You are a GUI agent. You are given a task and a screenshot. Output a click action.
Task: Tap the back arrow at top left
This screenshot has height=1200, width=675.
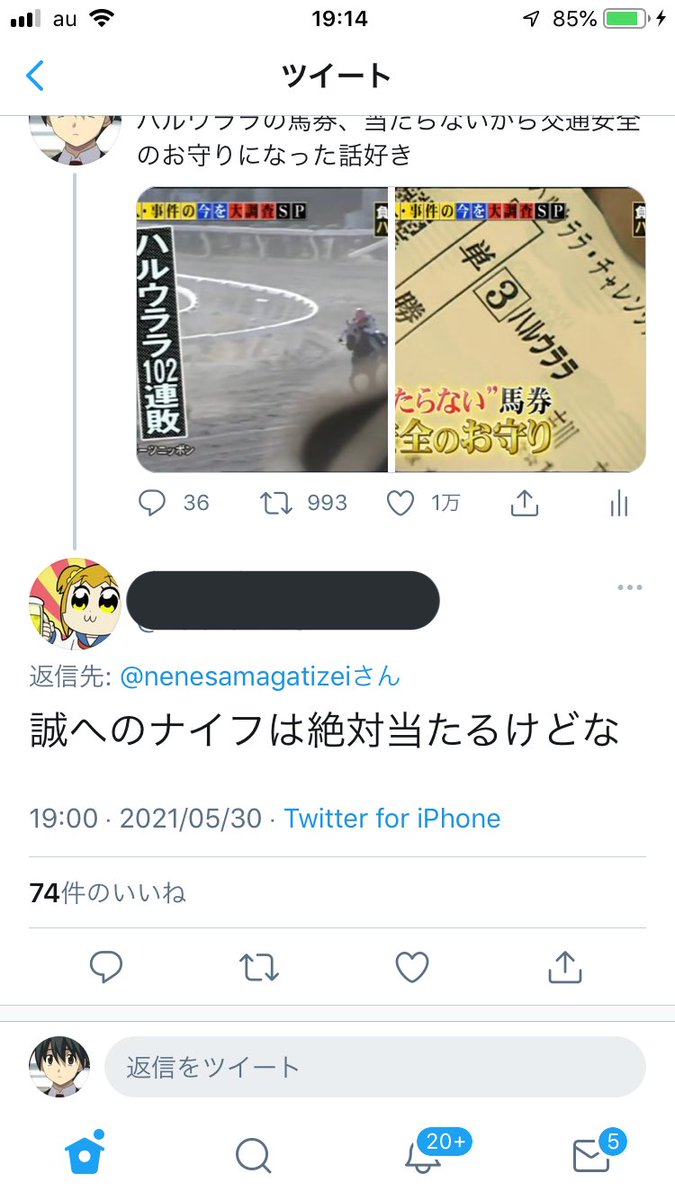(35, 76)
